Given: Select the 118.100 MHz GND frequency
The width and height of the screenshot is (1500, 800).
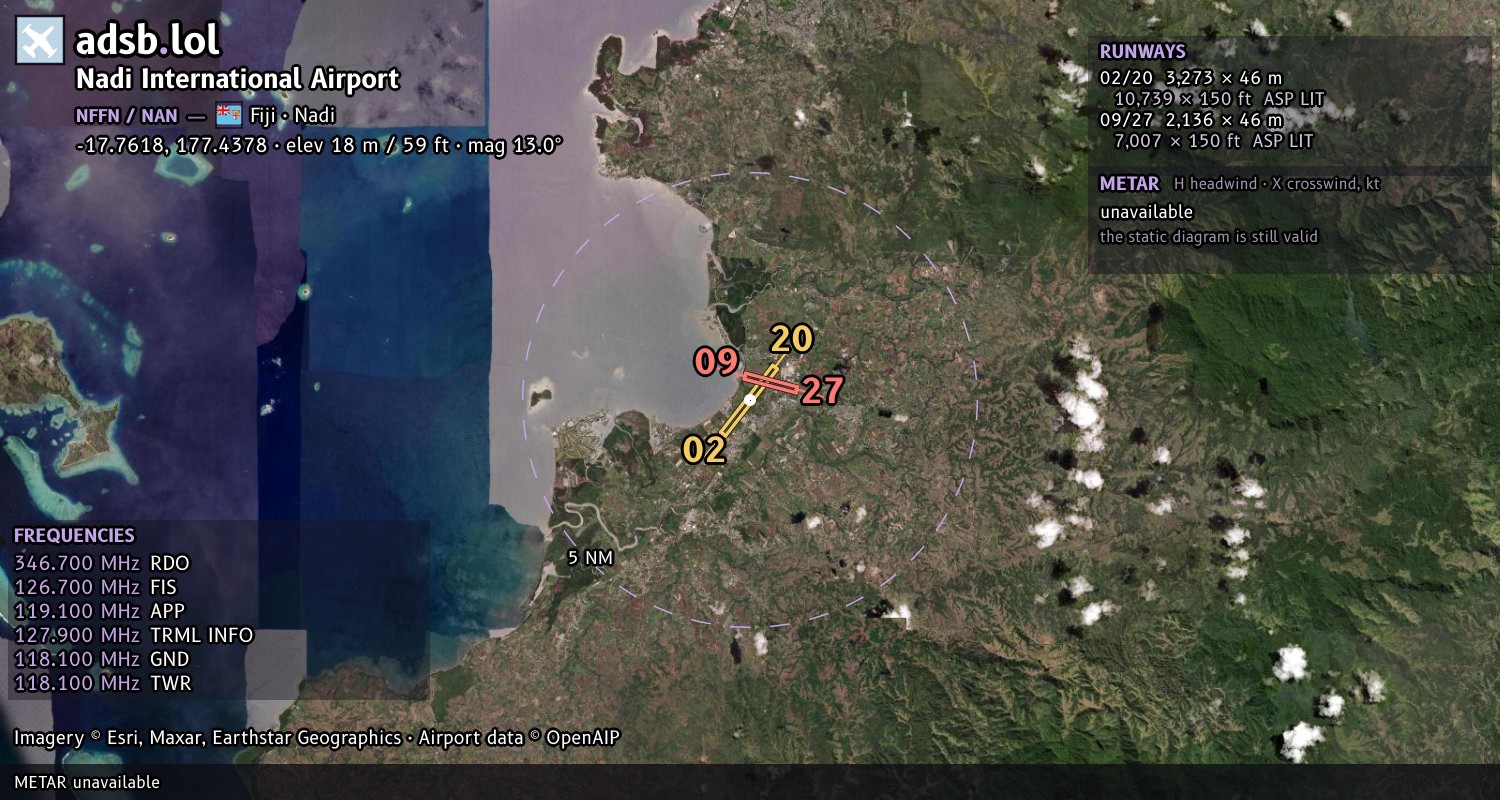Looking at the screenshot, I should pyautogui.click(x=101, y=659).
